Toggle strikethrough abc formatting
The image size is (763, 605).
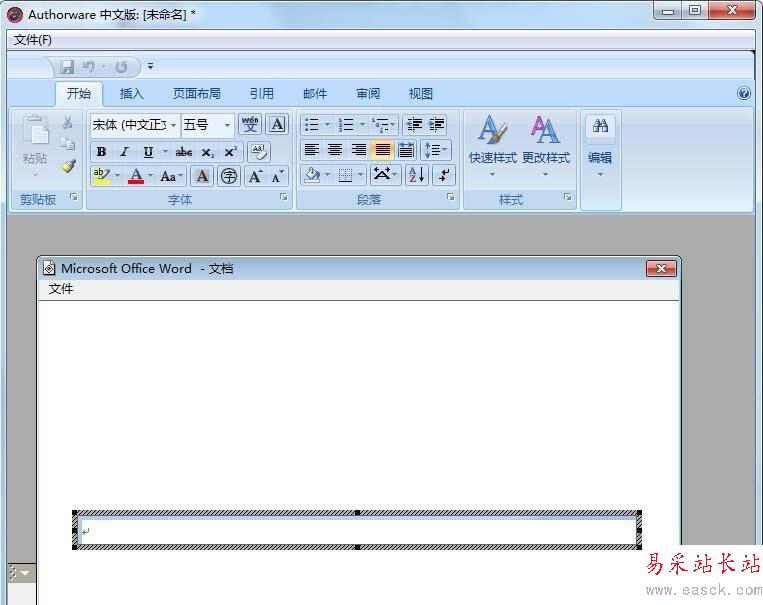coord(184,152)
